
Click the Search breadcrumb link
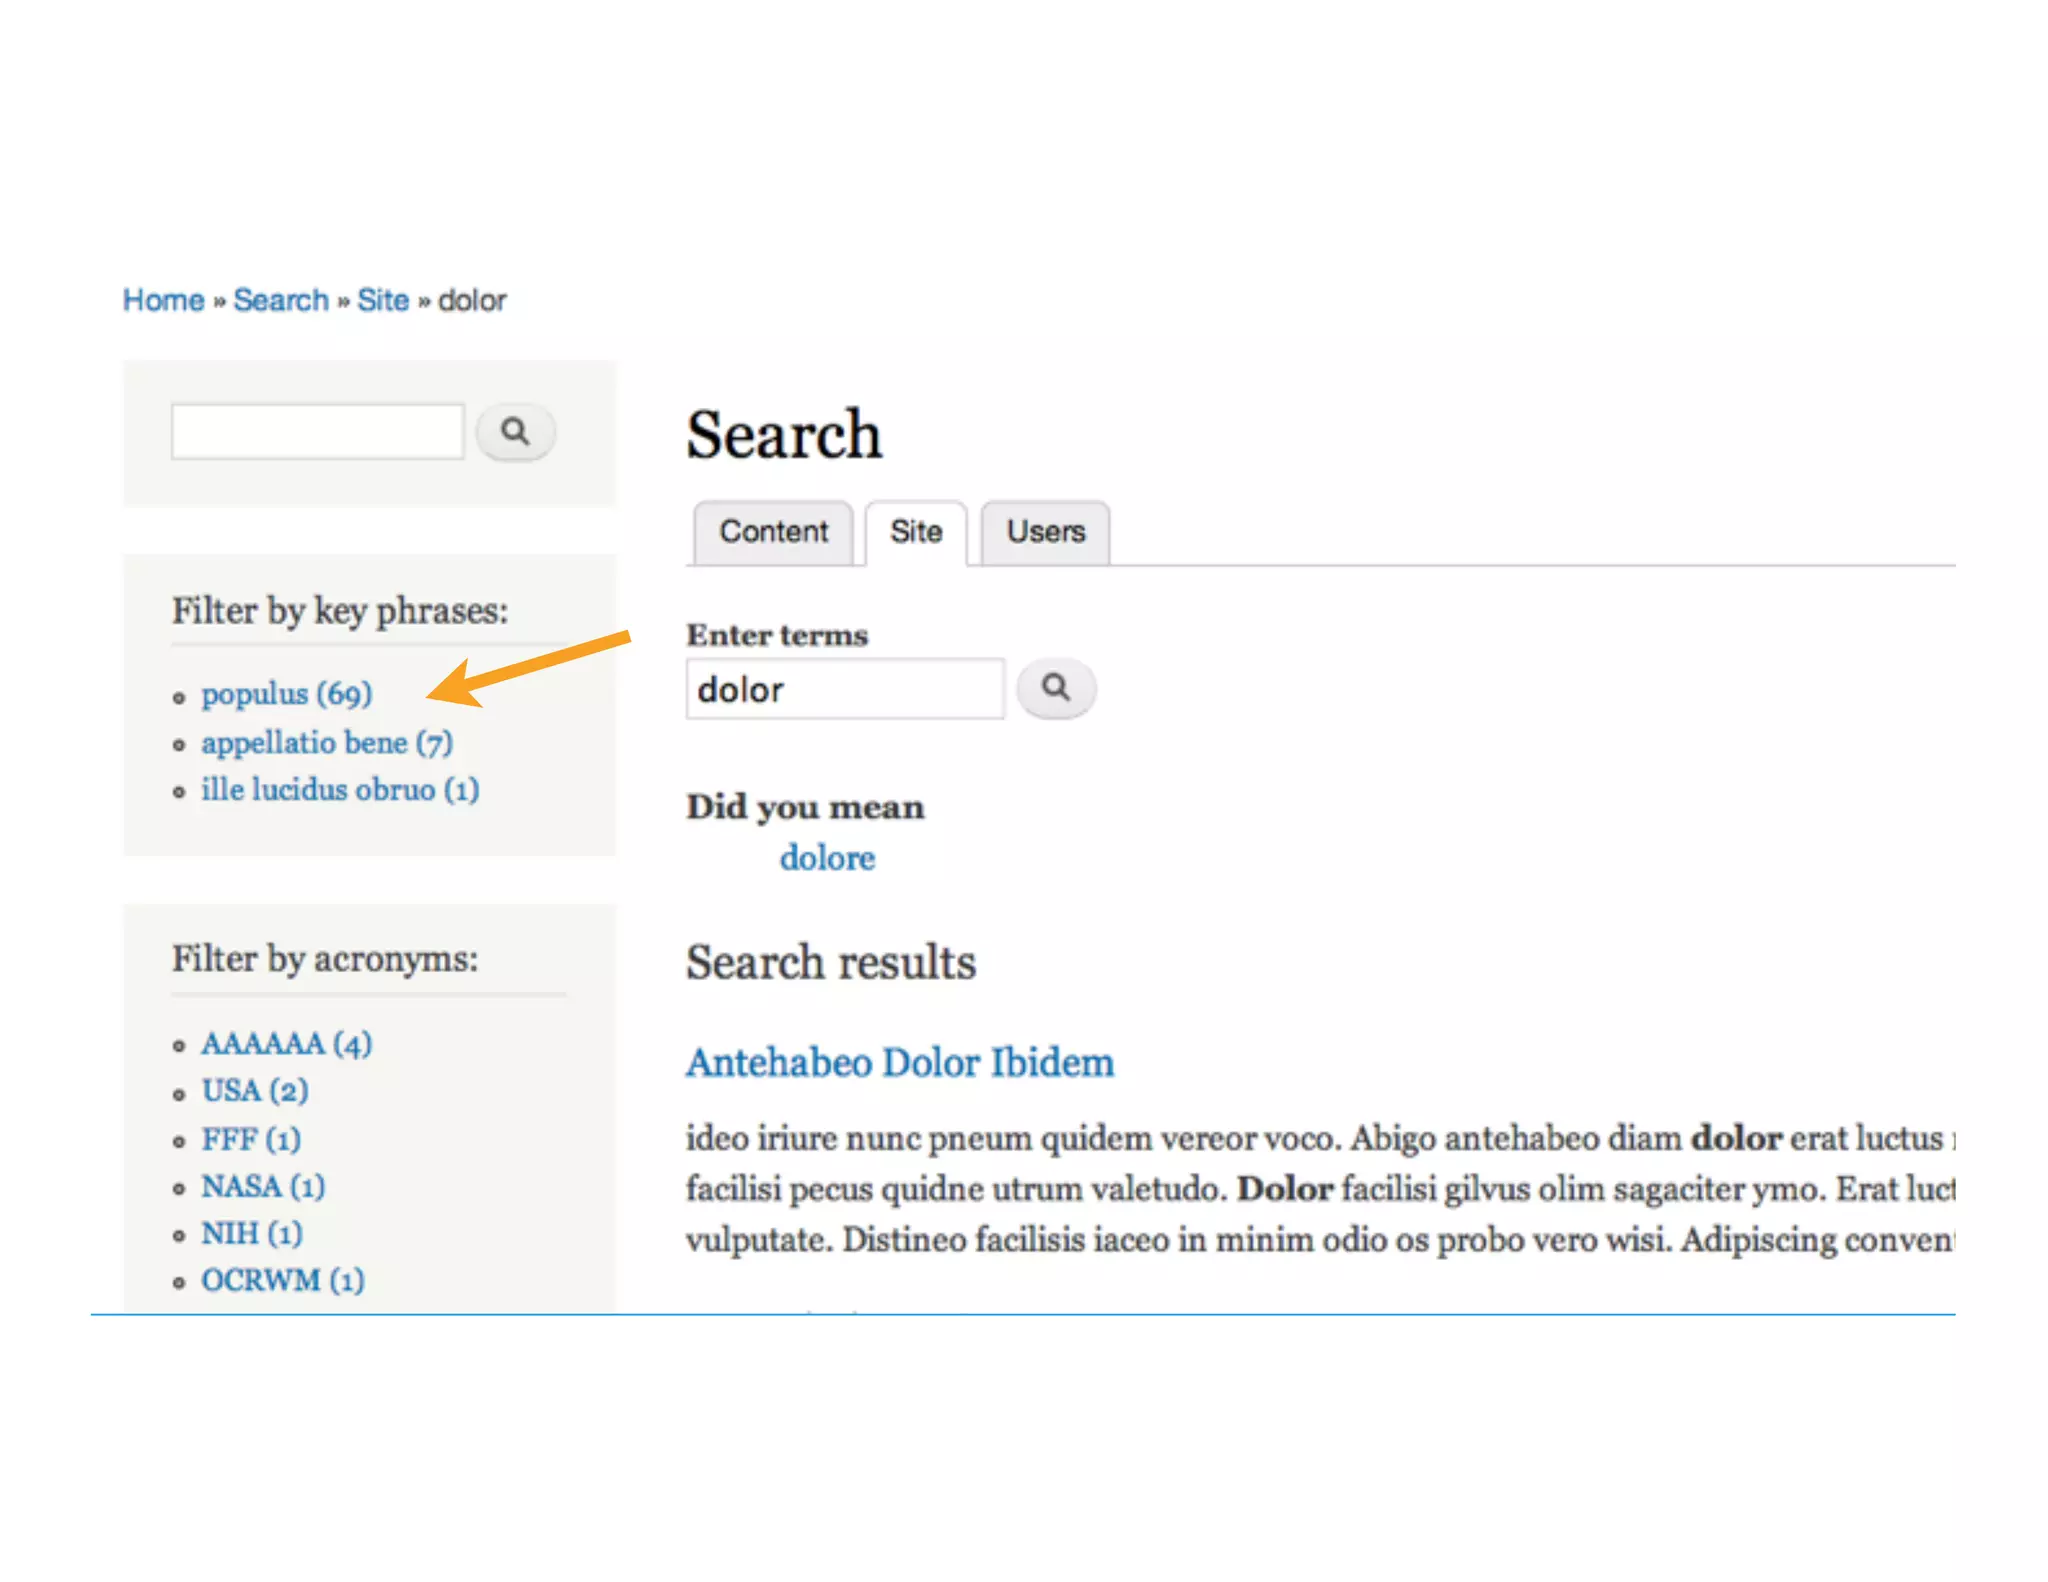pos(281,300)
